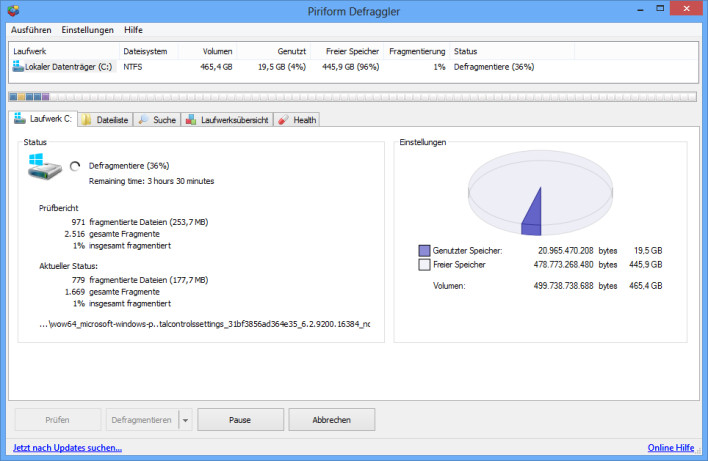Image resolution: width=708 pixels, height=461 pixels.
Task: Click 1.669 gesamte Fragmente line
Action: click(112, 292)
